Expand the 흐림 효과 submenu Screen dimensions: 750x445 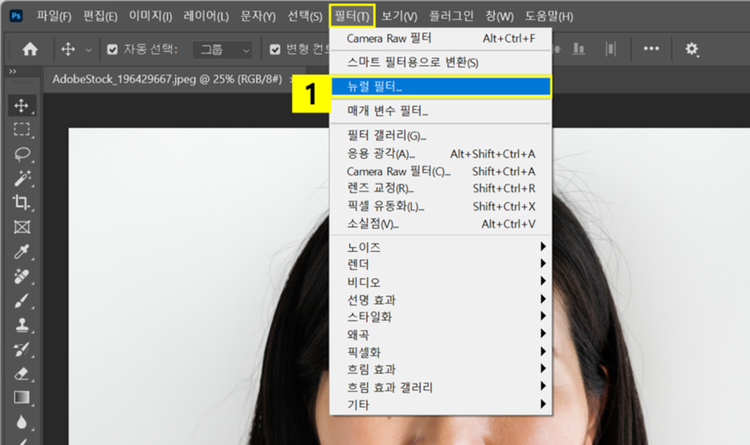point(441,369)
